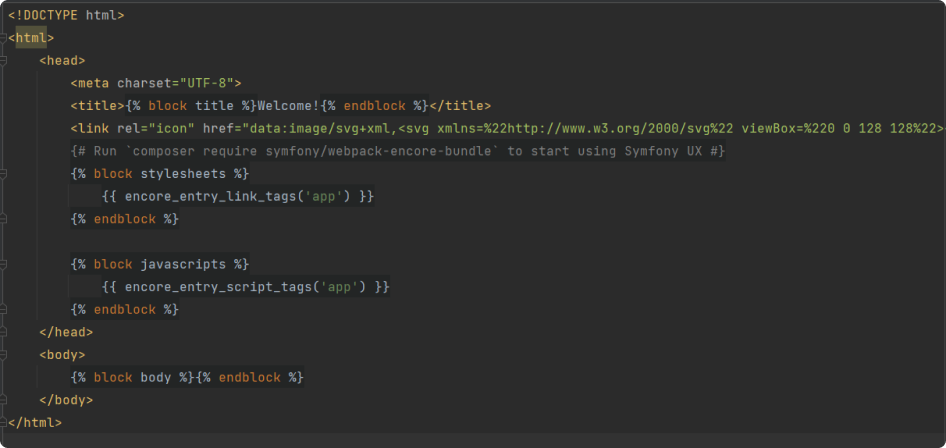Collapse the head section fold marker

(x=5, y=60)
